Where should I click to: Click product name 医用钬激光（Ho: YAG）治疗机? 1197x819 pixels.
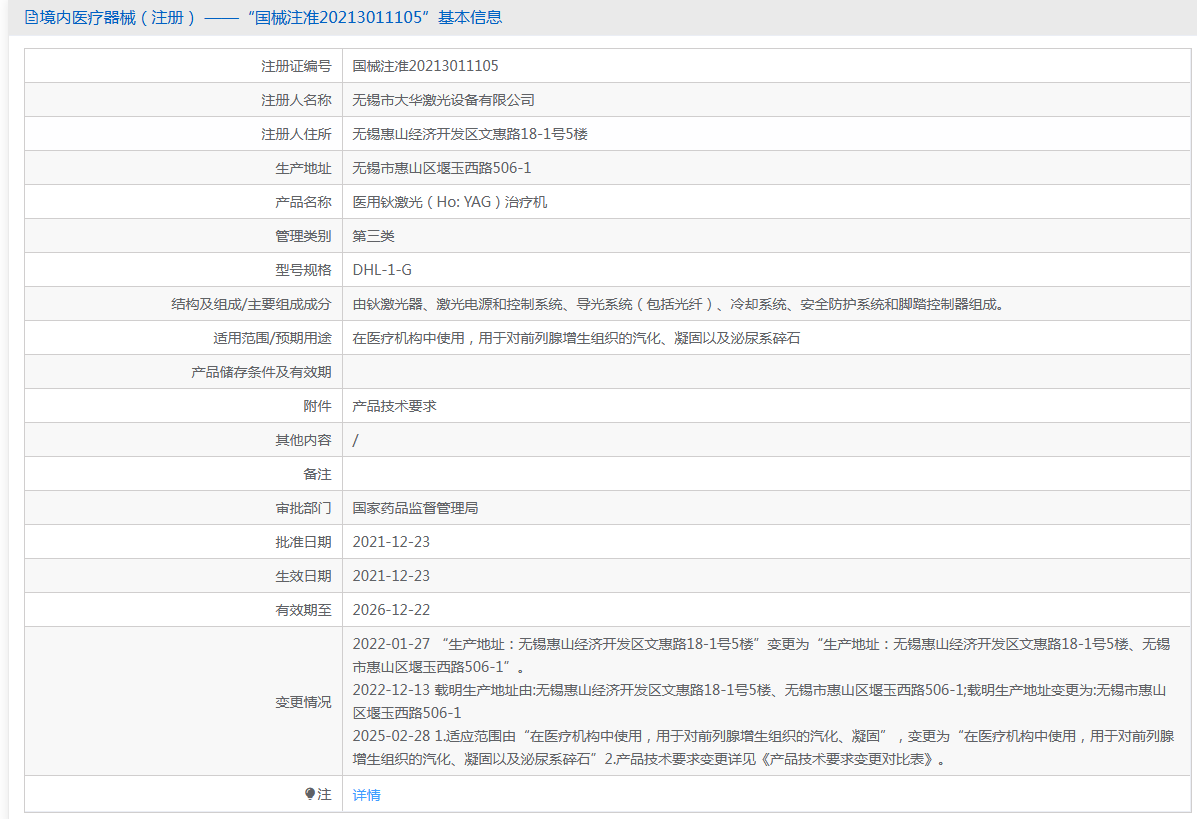(450, 202)
